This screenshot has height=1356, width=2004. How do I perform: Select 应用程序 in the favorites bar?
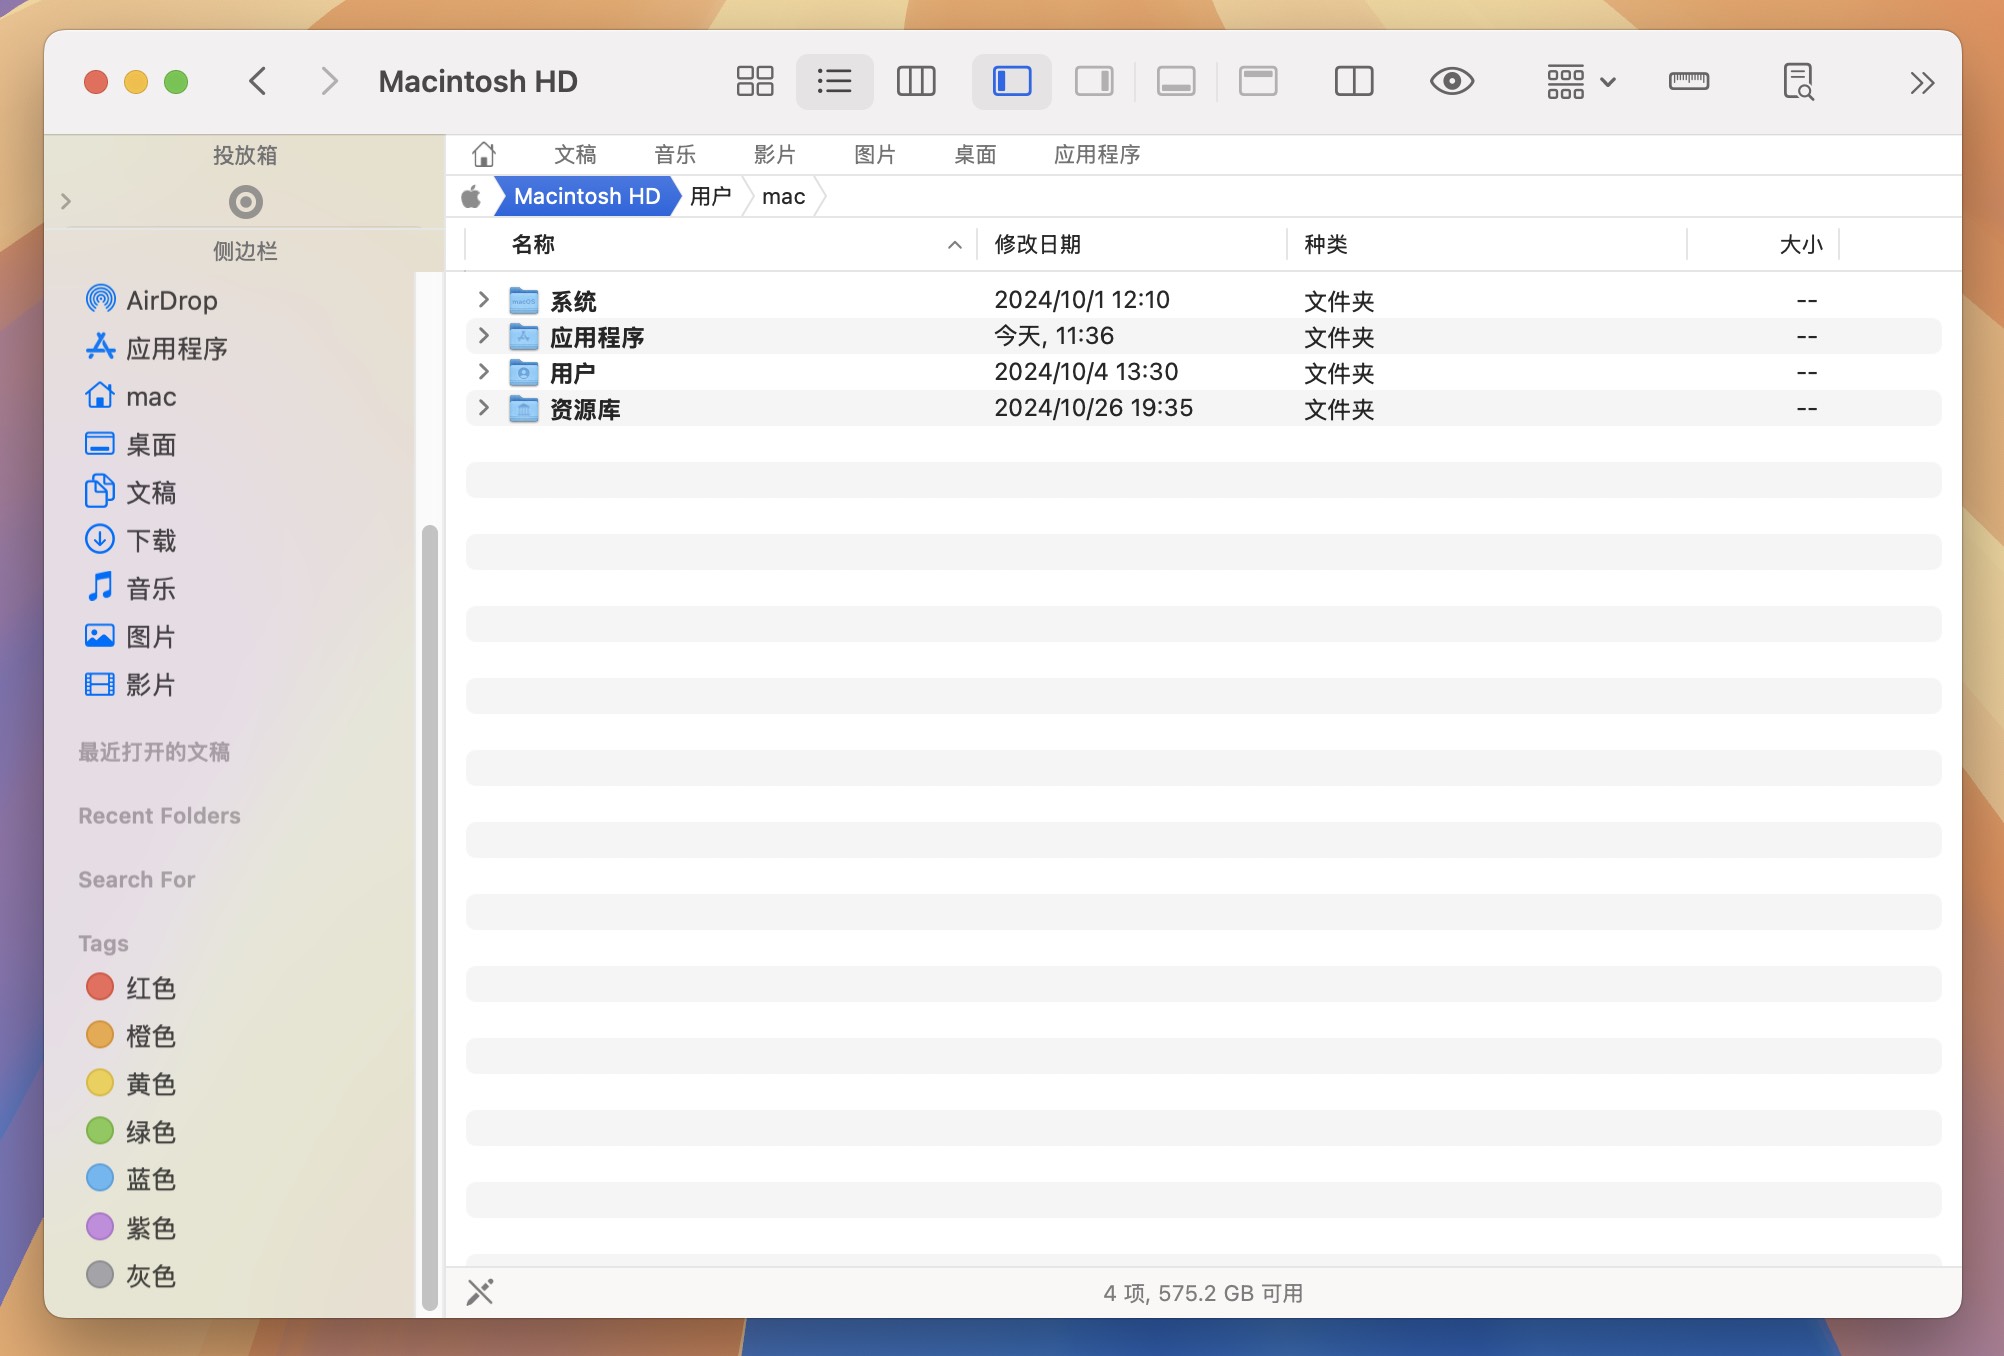(1097, 154)
